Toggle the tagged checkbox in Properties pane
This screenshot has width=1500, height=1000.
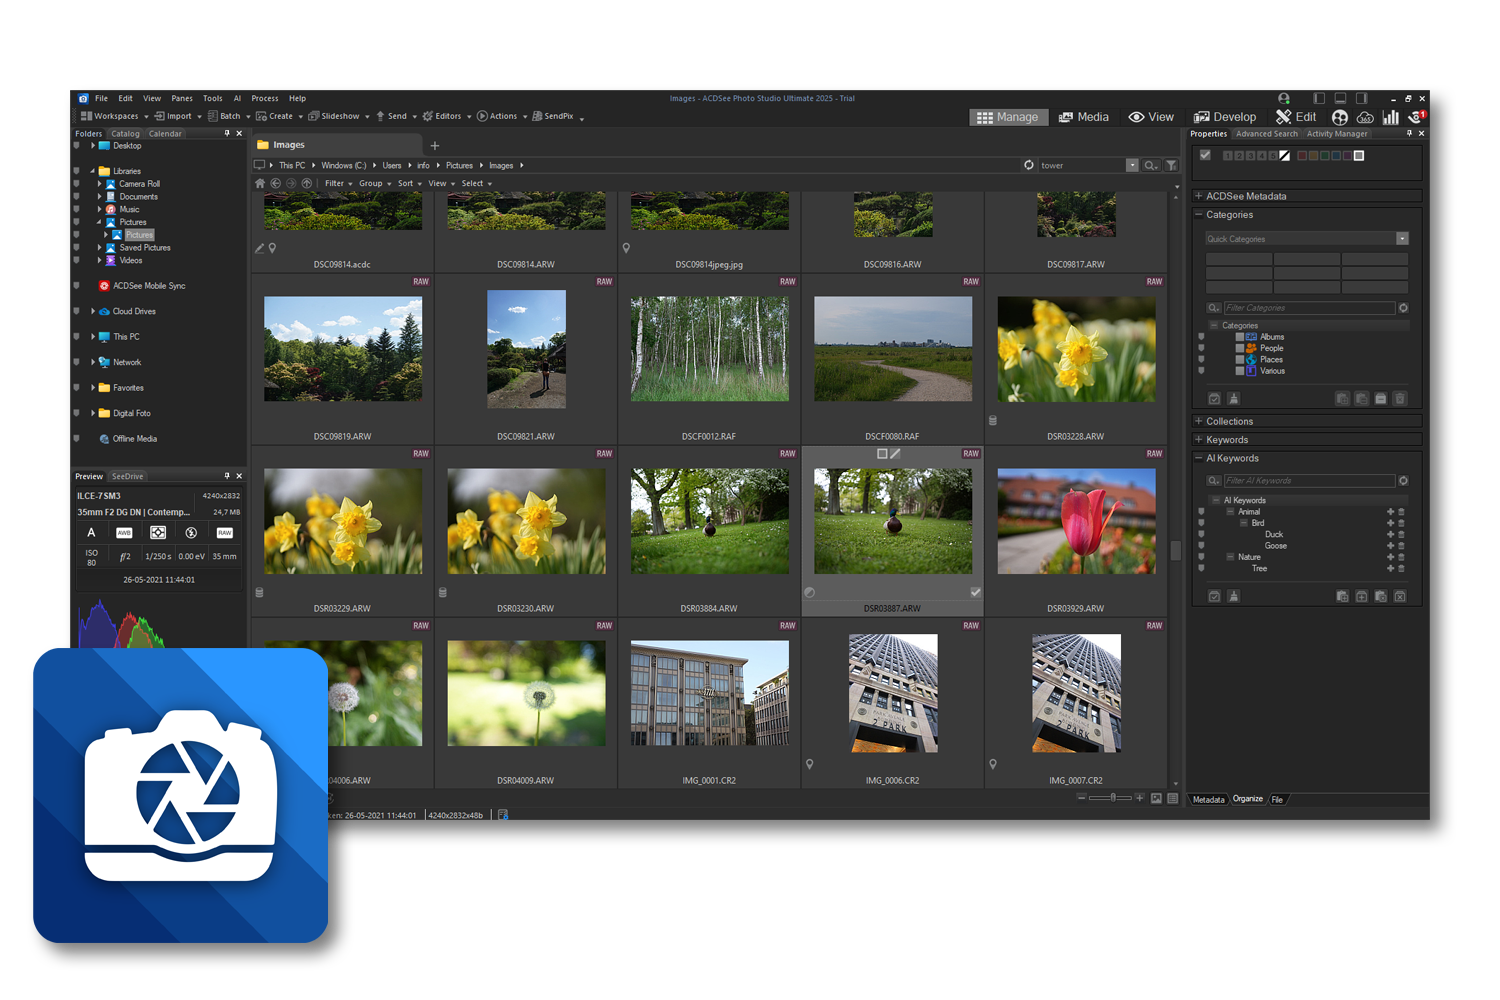[x=1205, y=155]
